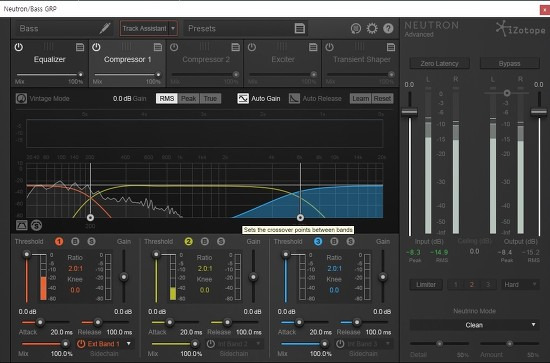Screen dimensions: 550x363
Task: Click the Bypass button
Action: click(509, 63)
